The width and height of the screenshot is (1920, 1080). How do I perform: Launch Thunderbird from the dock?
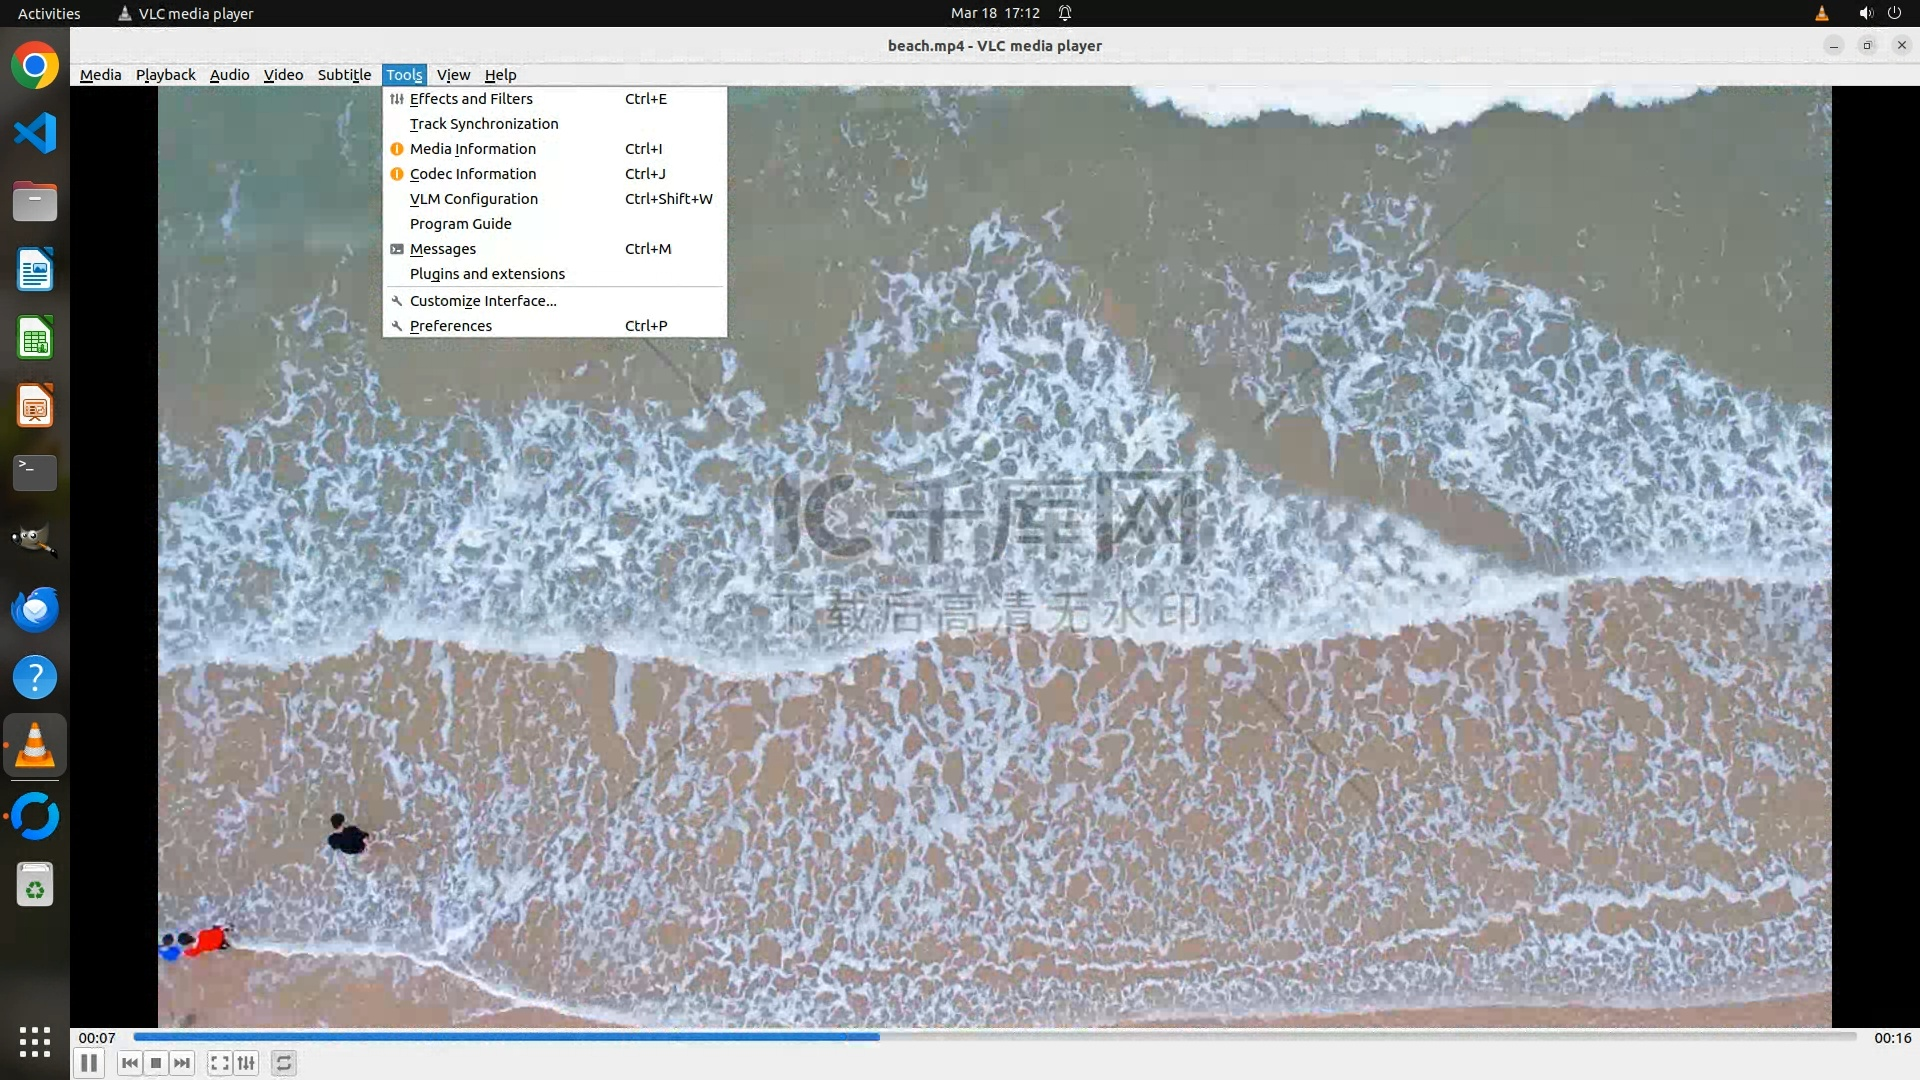pyautogui.click(x=35, y=609)
